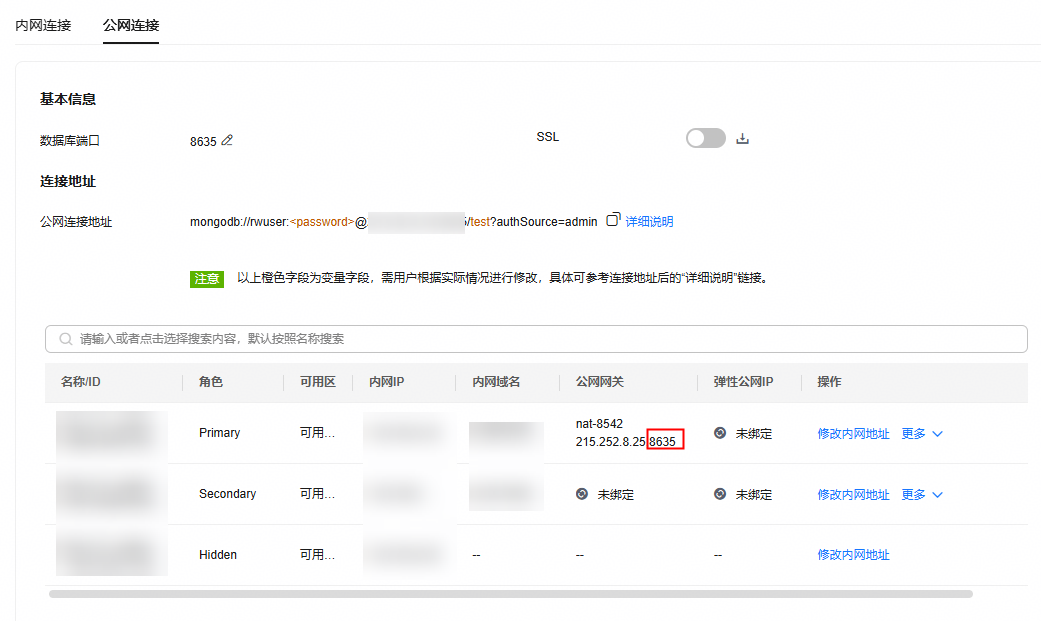Click the 基本信息 heading
This screenshot has width=1041, height=621.
click(x=68, y=99)
